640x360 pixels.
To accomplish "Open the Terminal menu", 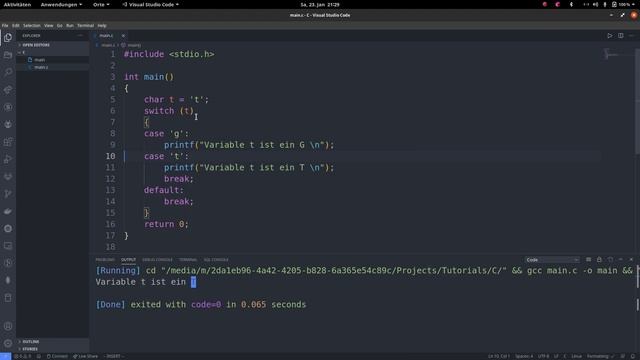I will [85, 25].
